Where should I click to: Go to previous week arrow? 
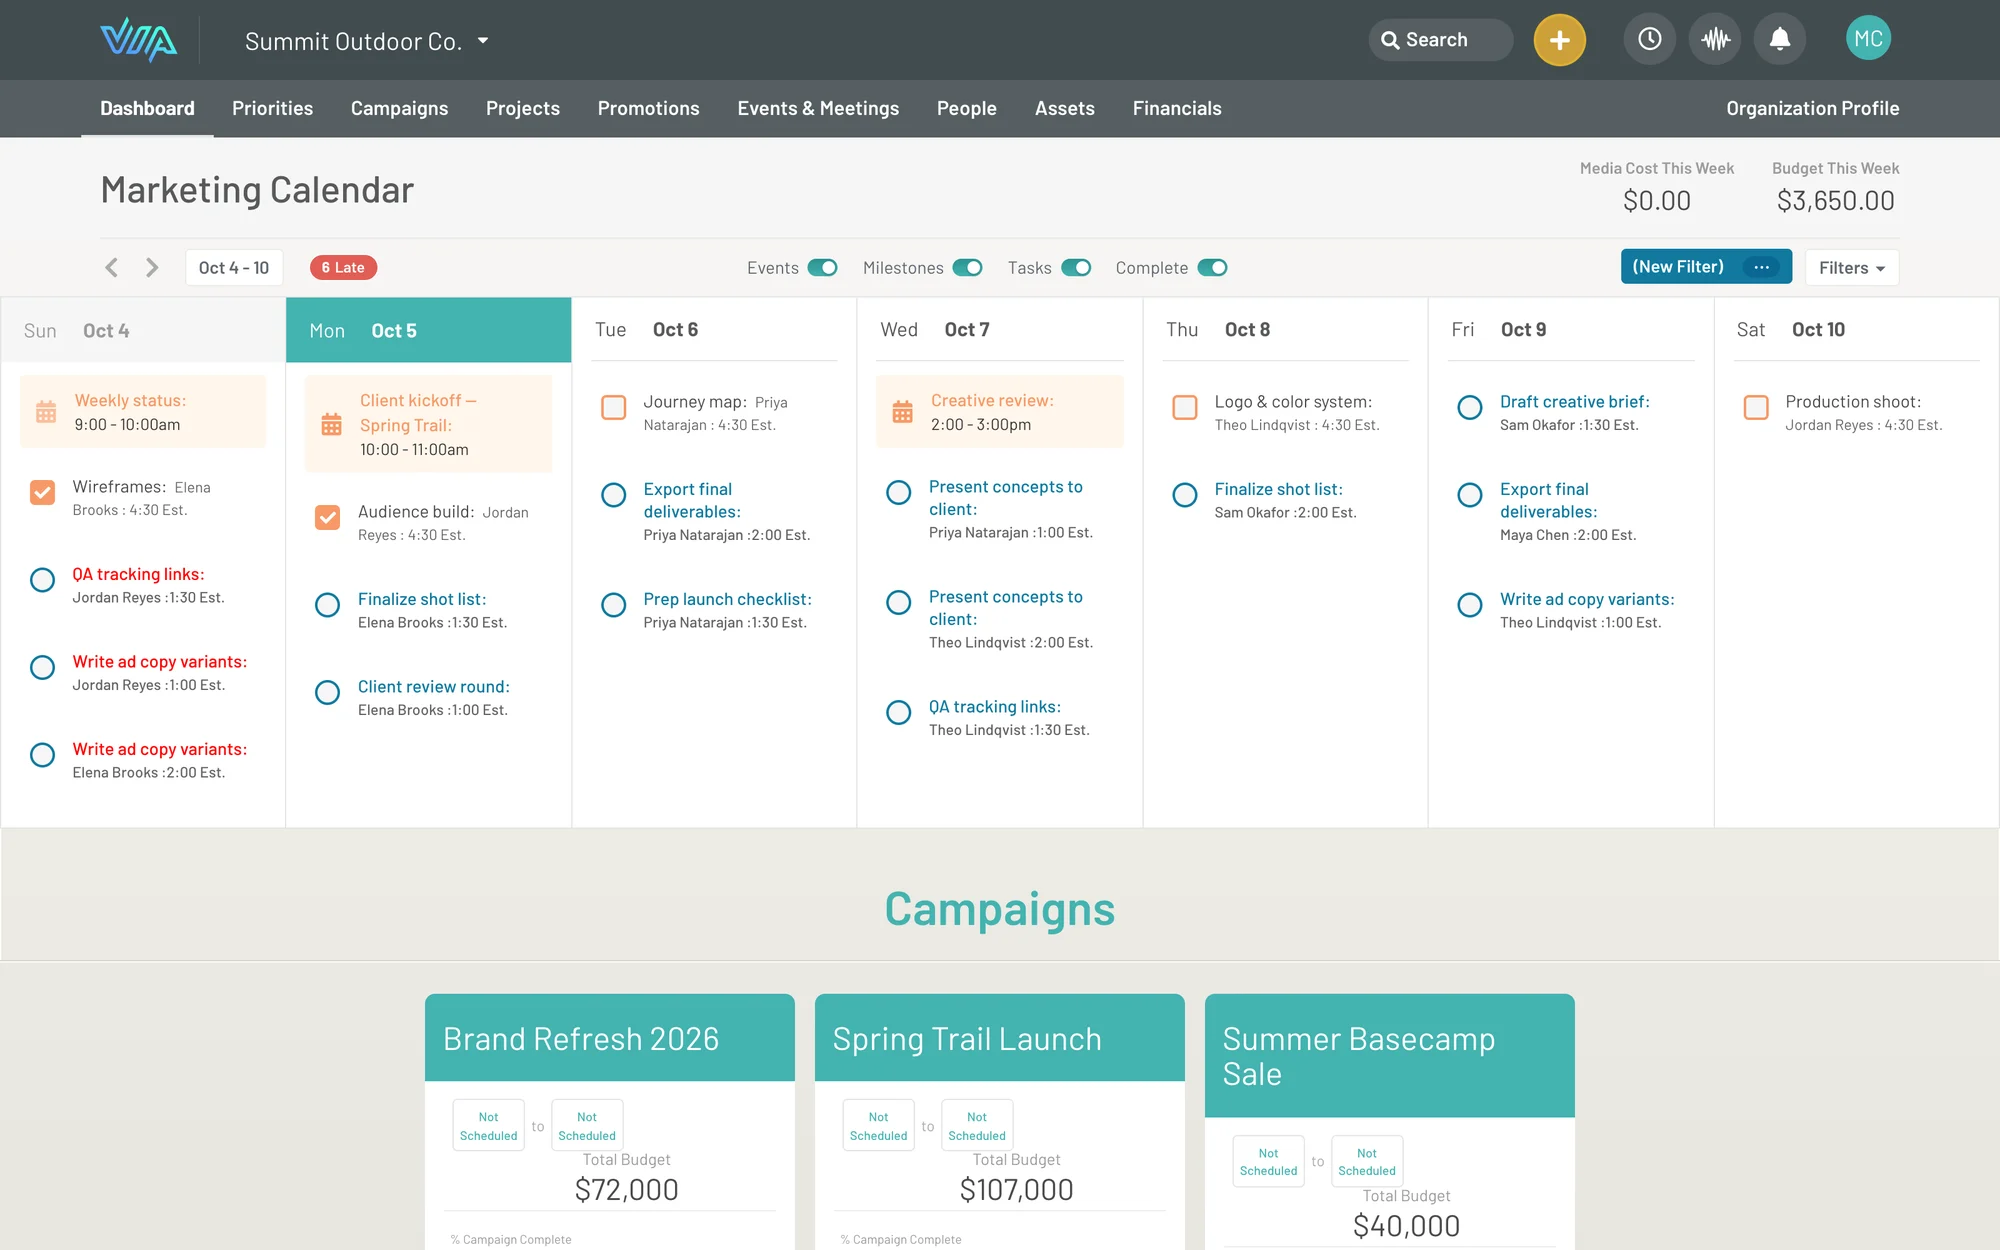coord(112,267)
